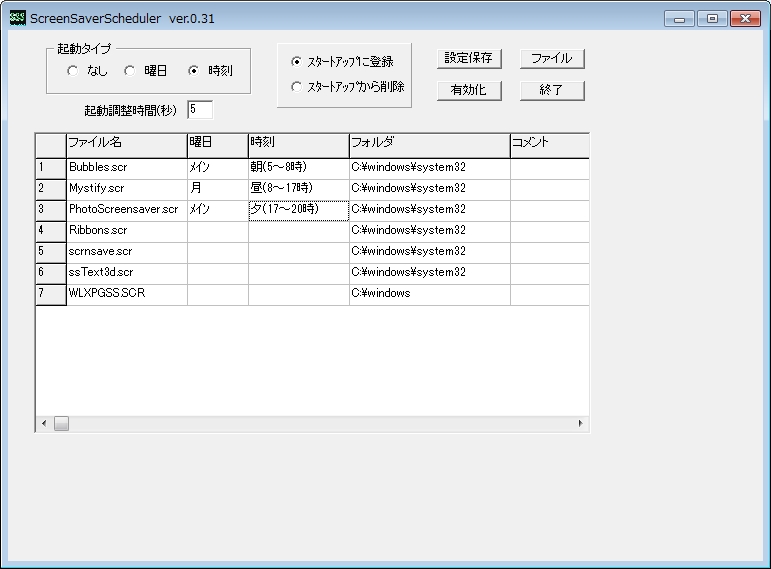Select the WLXPGSS.SCR file name cell

coord(127,295)
